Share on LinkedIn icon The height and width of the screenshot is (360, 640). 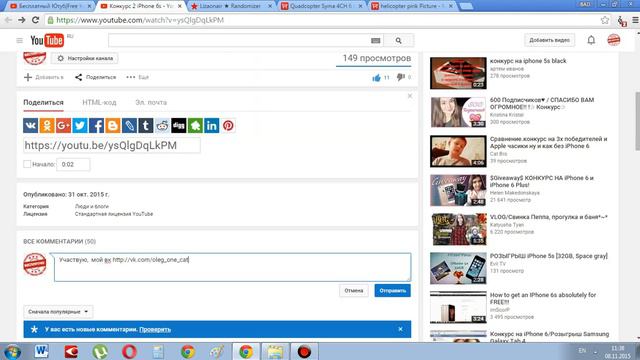pos(211,126)
